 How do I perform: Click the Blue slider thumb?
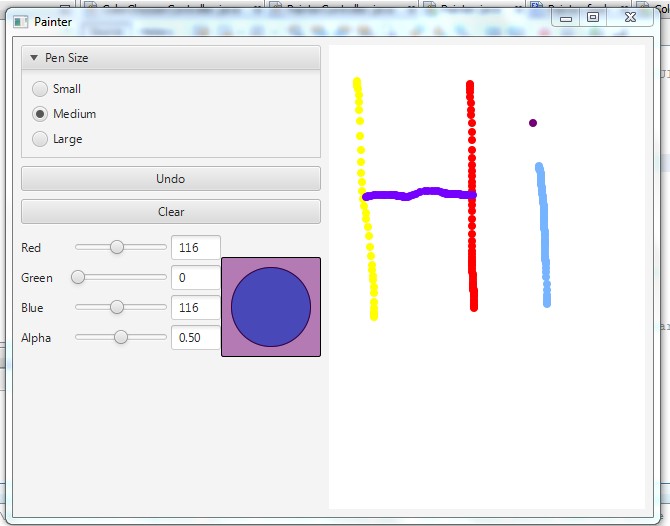coord(117,307)
